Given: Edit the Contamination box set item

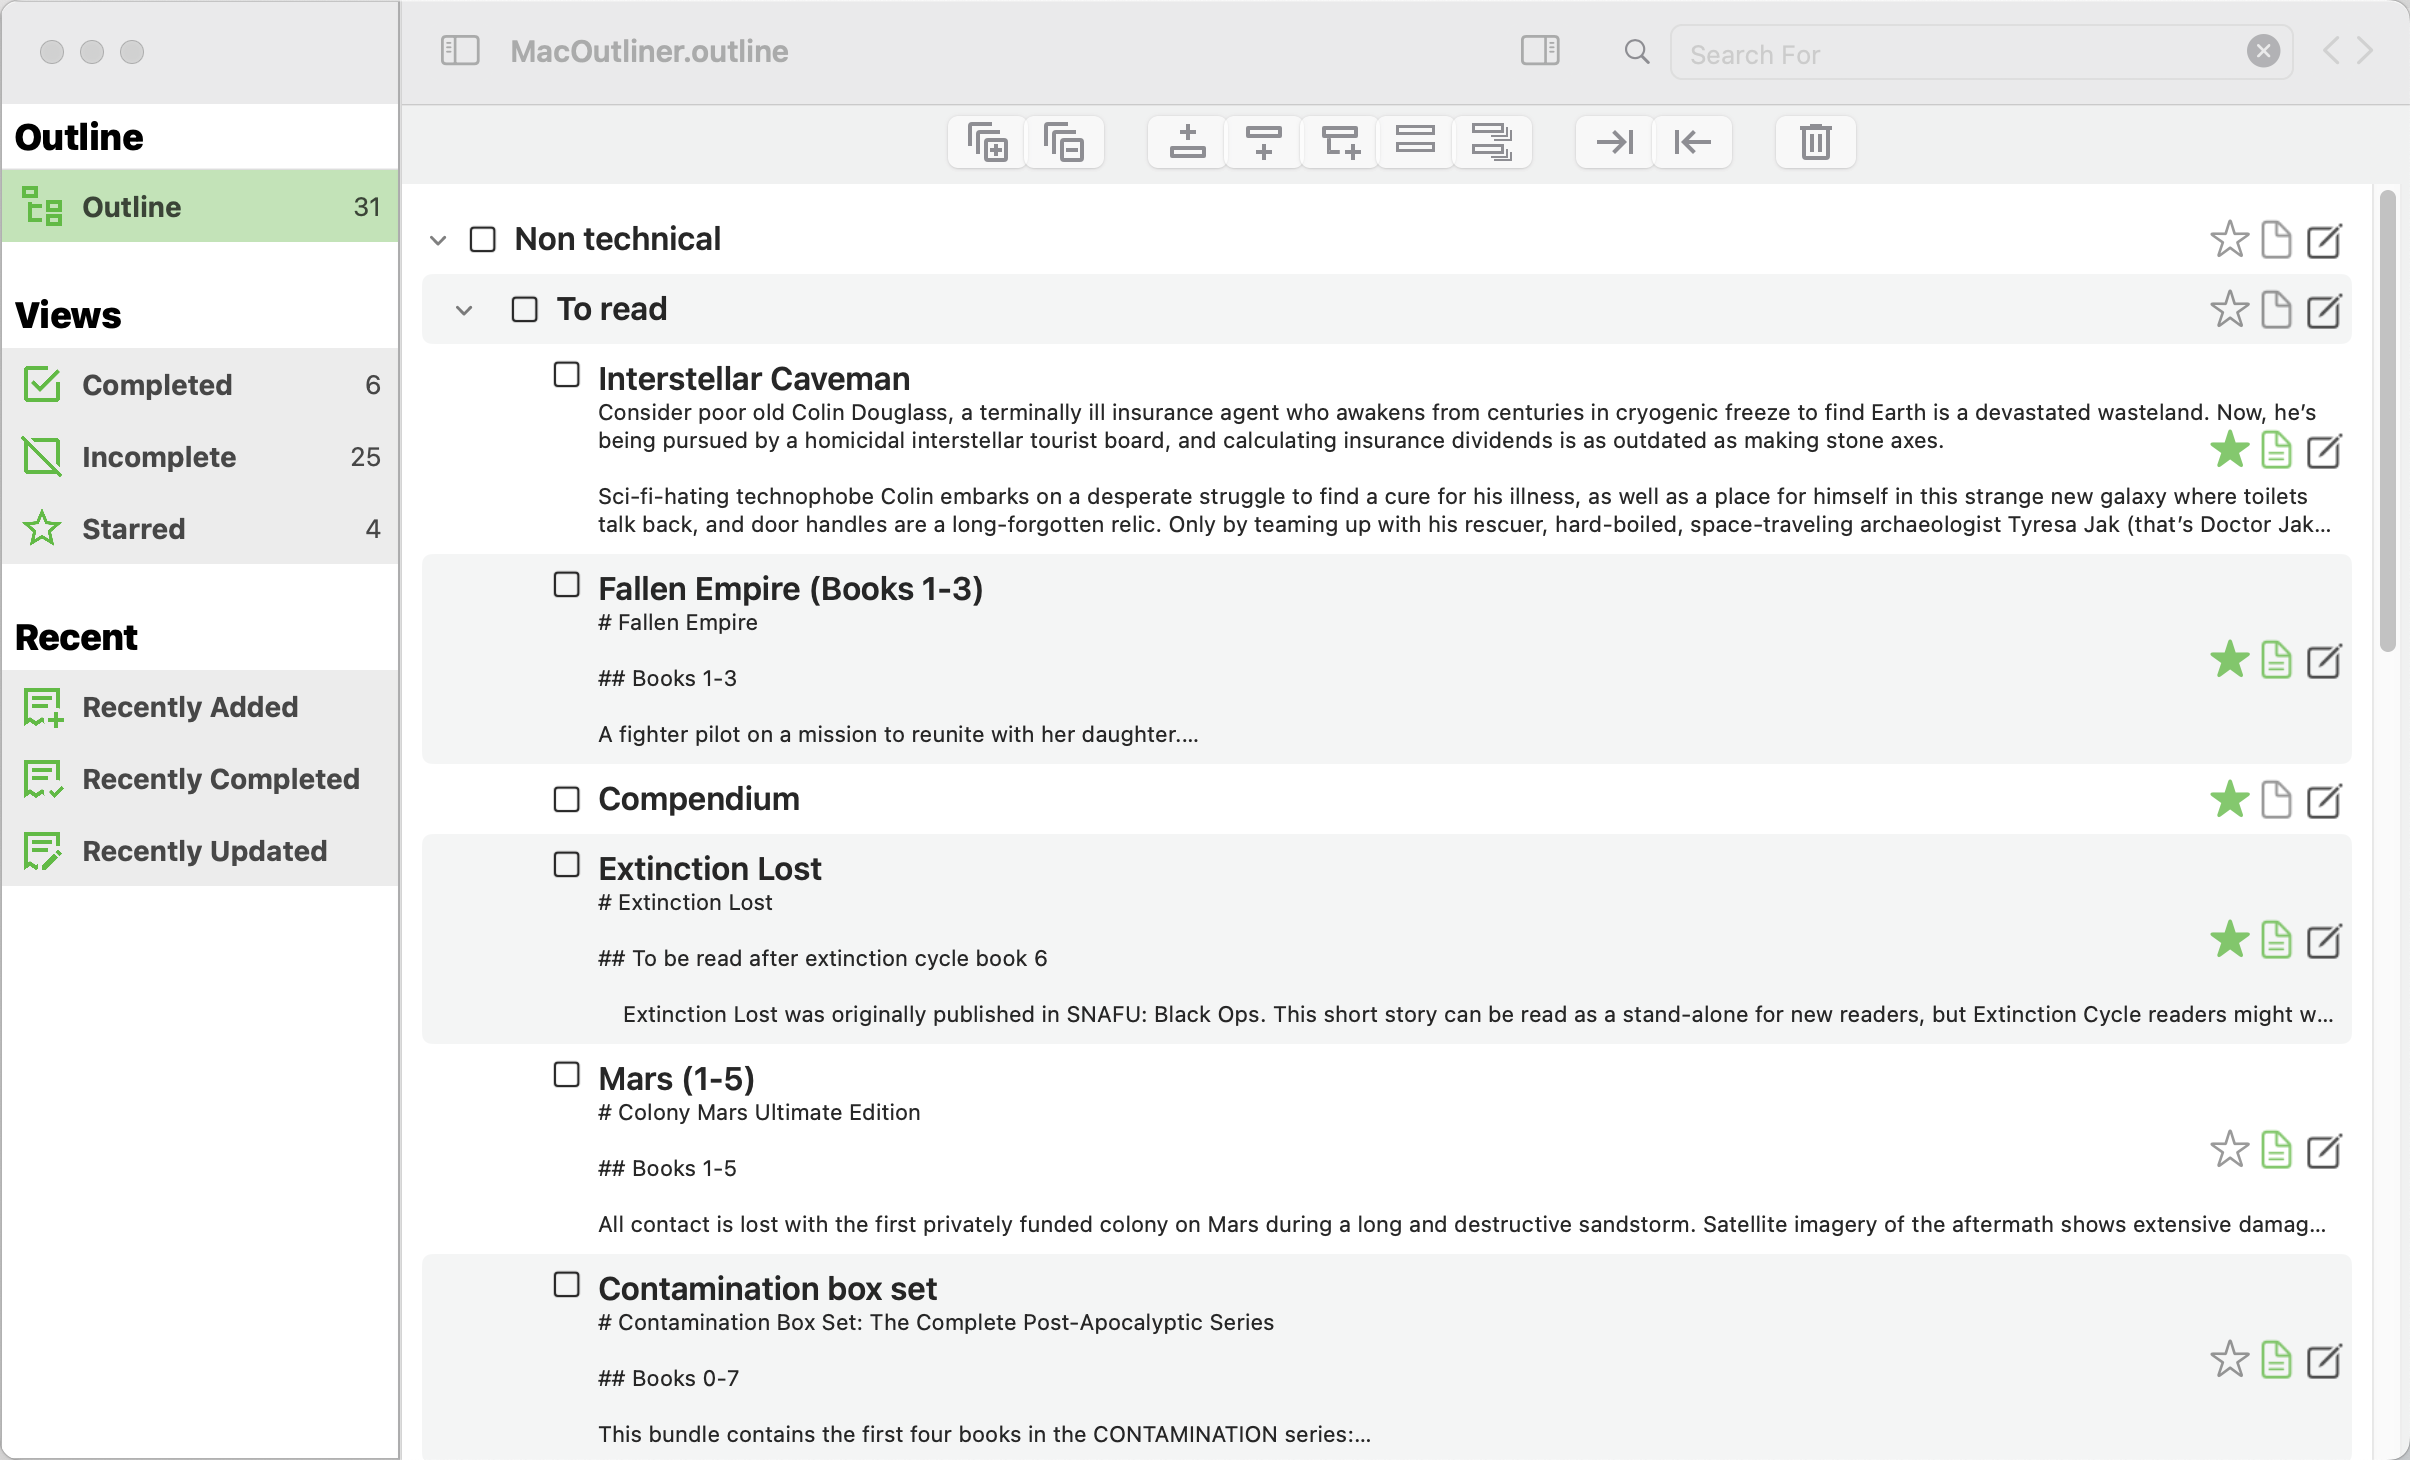Looking at the screenshot, I should click(x=2325, y=1361).
